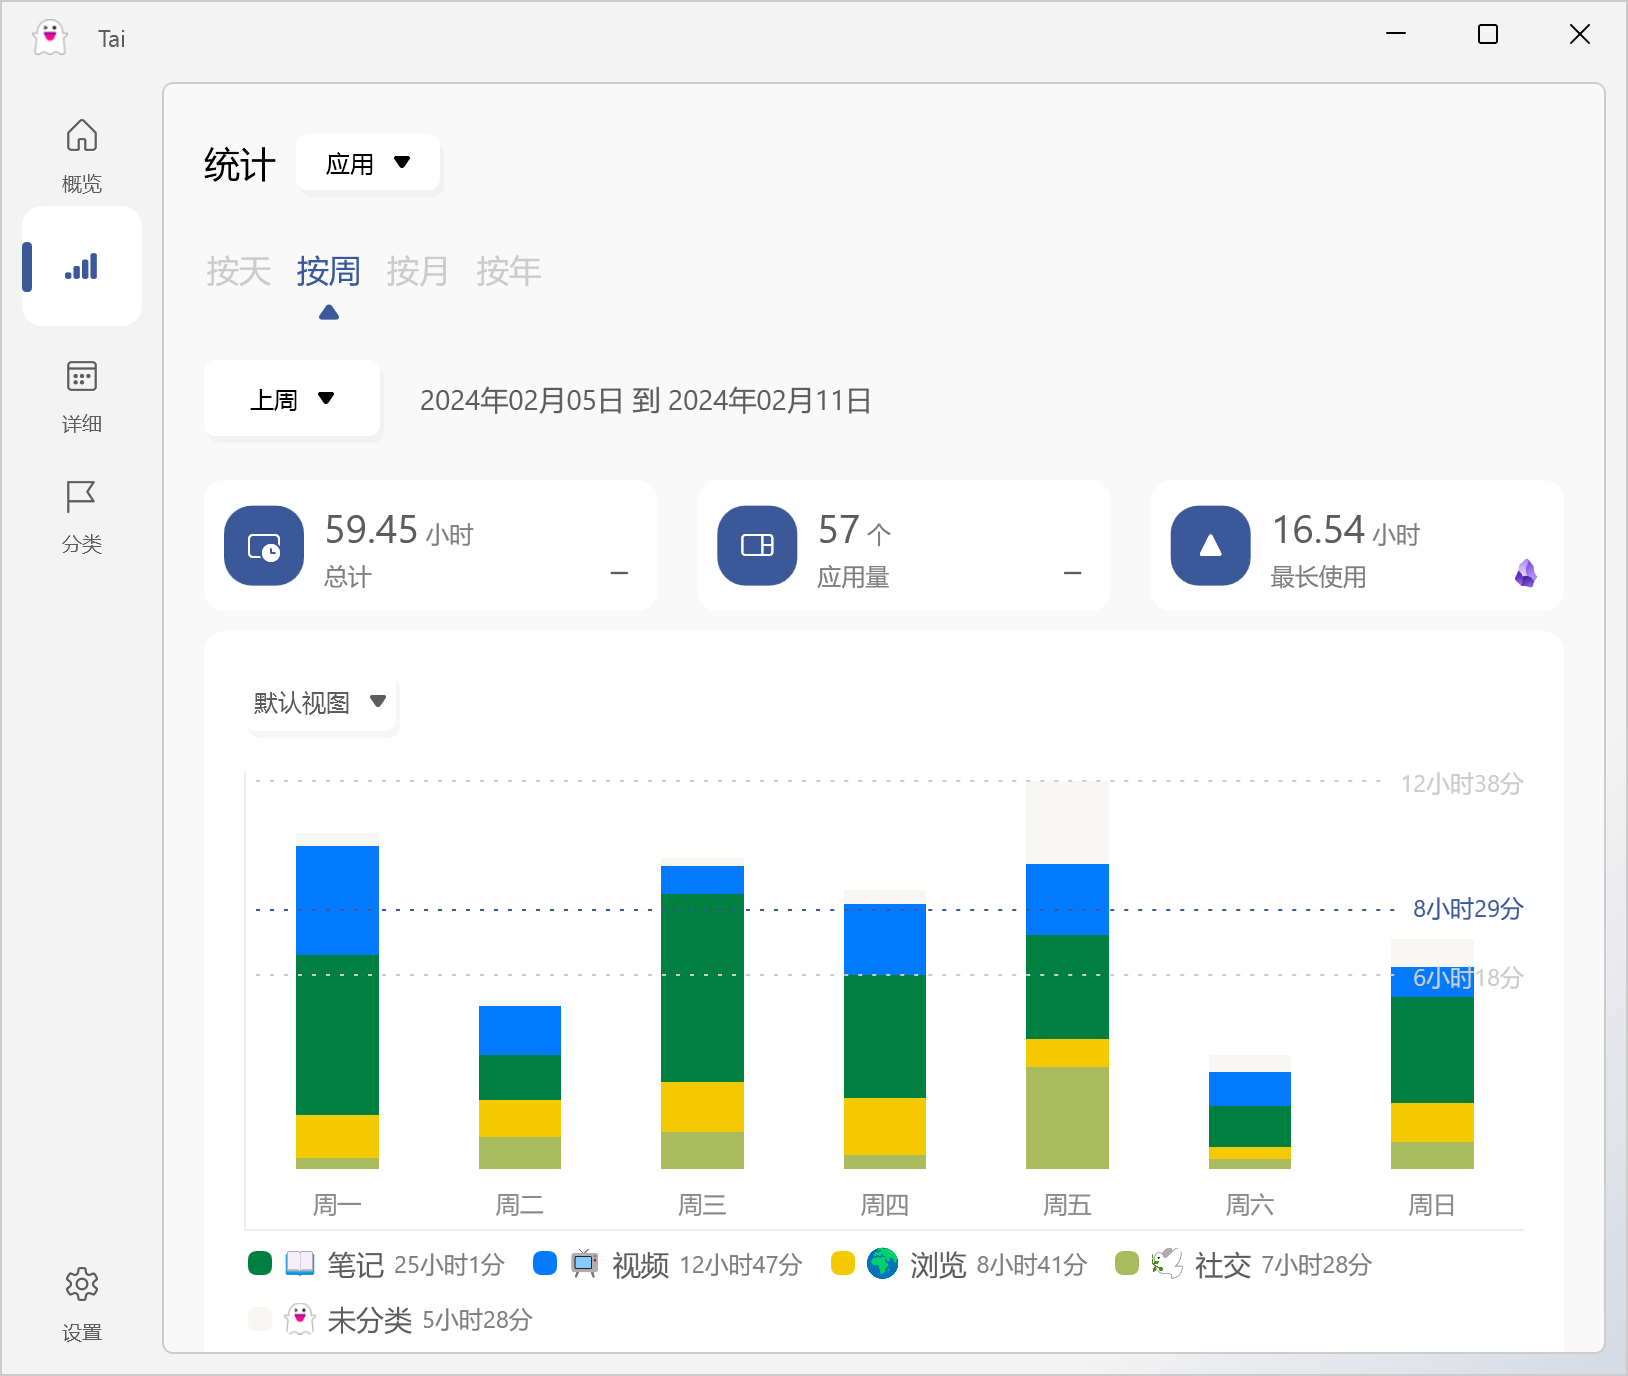Click the 周五 axis label

[1067, 1205]
